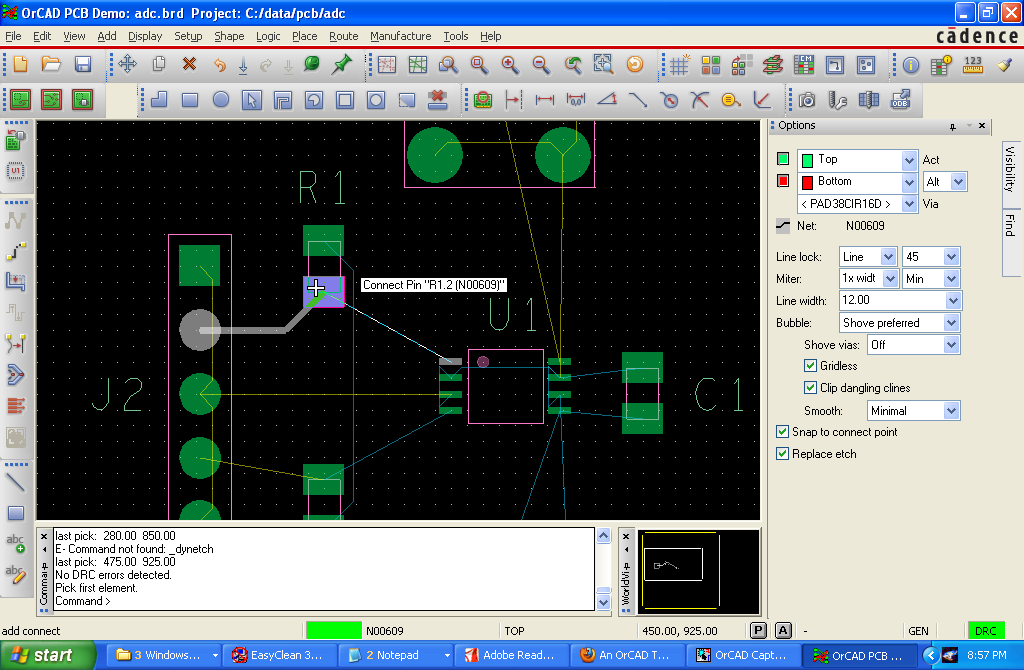
Task: Disable the Replace etch checkbox
Action: 783,454
